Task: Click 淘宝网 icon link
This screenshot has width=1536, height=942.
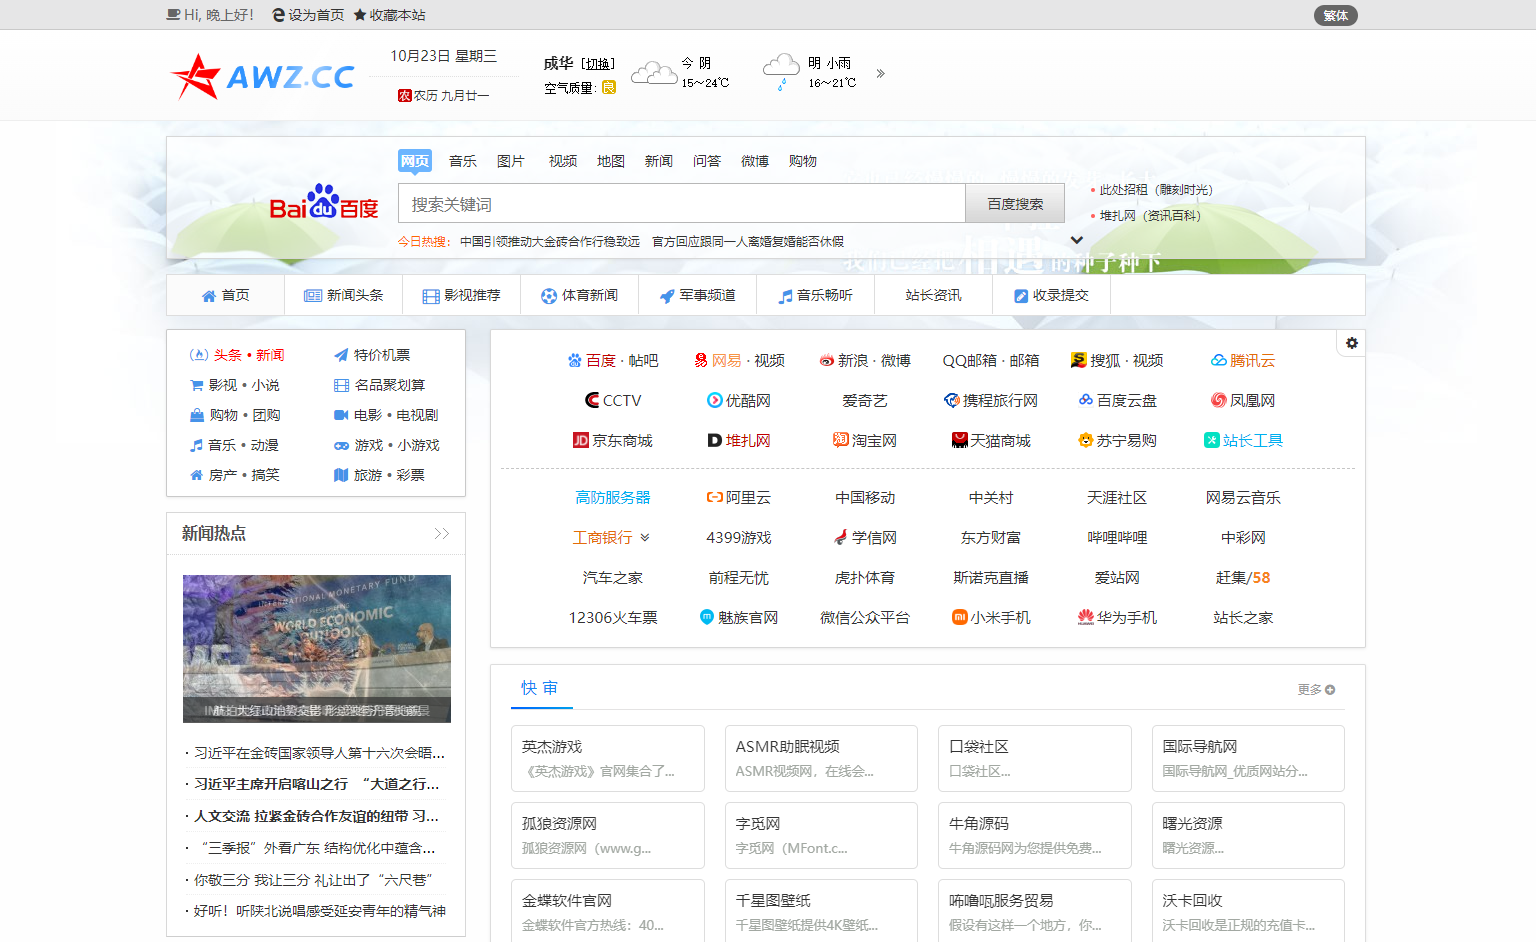Action: (841, 440)
